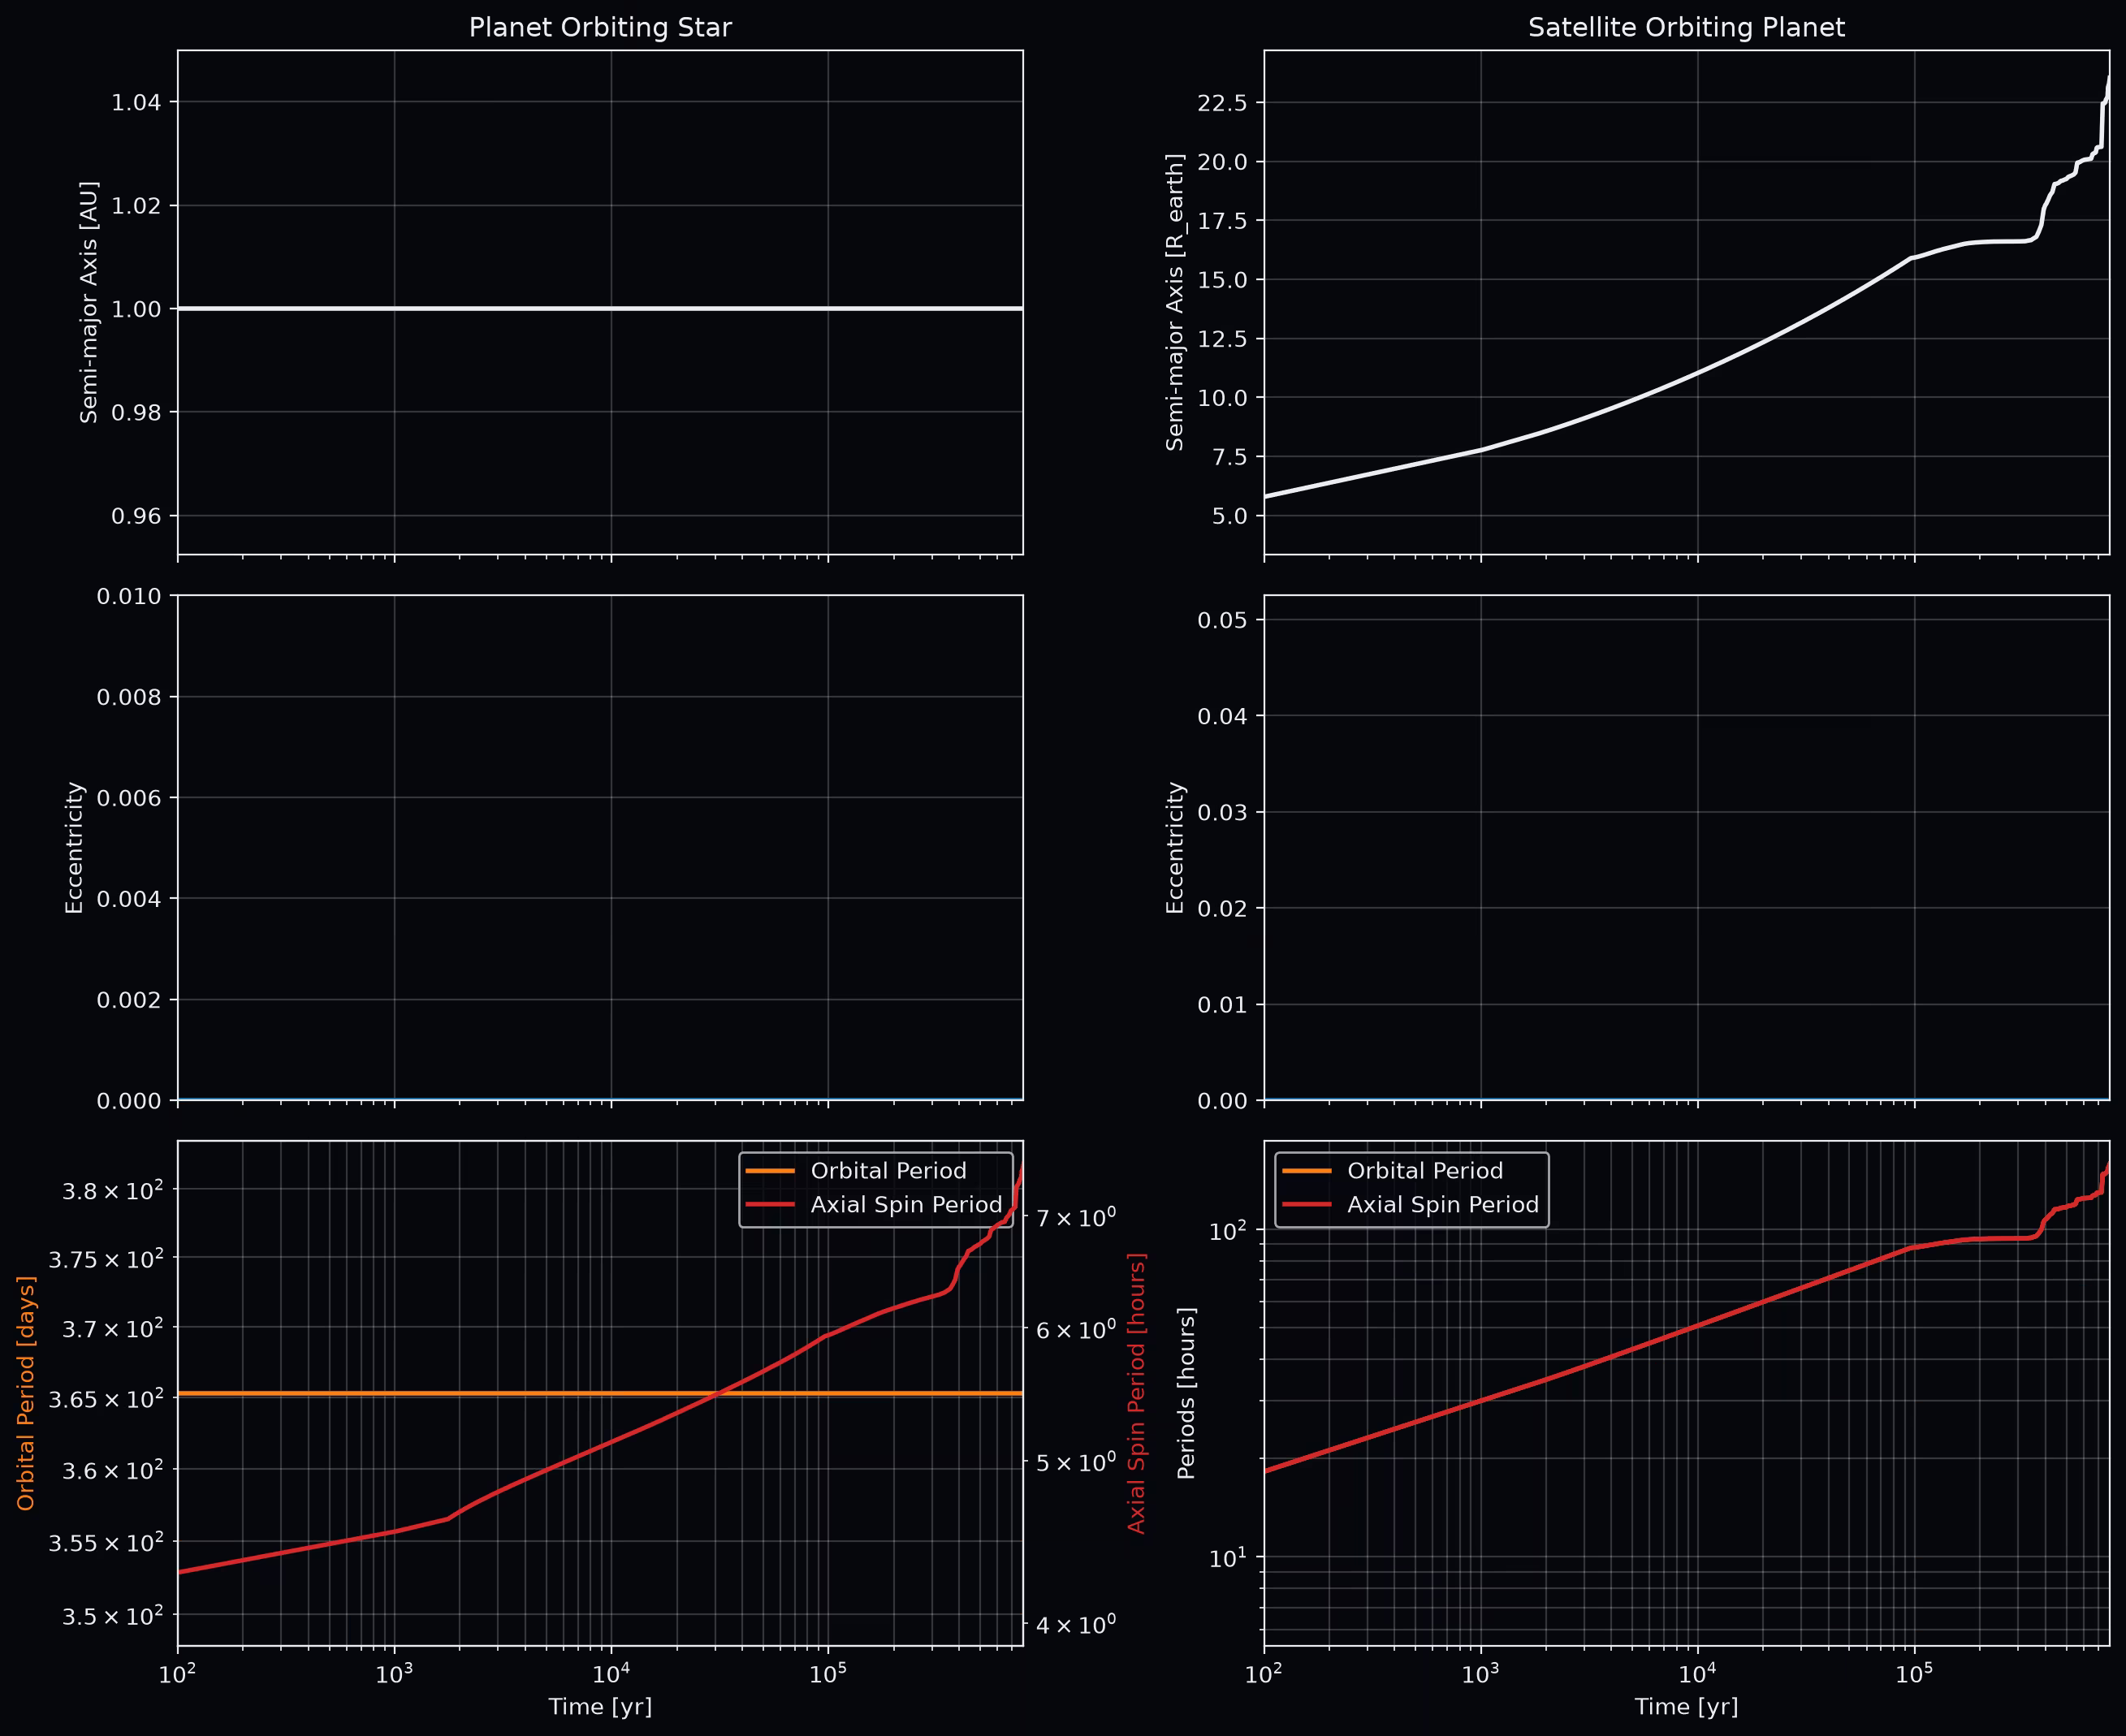The width and height of the screenshot is (2126, 1736).
Task: Click the Eccentricity label of the satellite plot
Action: pos(1175,848)
